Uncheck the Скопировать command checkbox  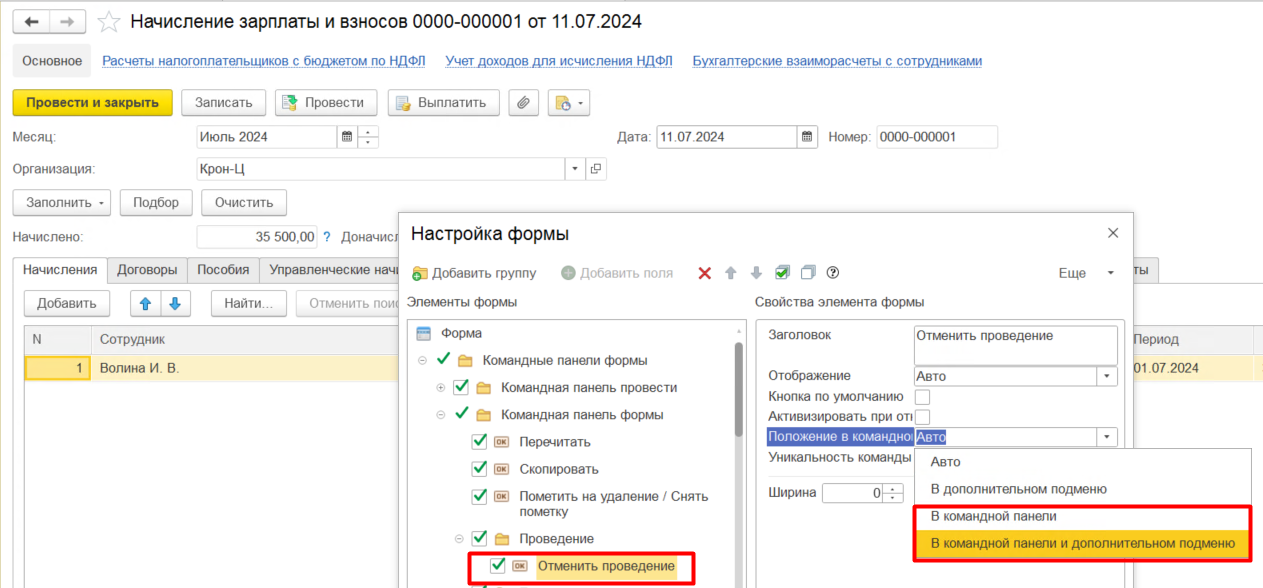tap(479, 469)
